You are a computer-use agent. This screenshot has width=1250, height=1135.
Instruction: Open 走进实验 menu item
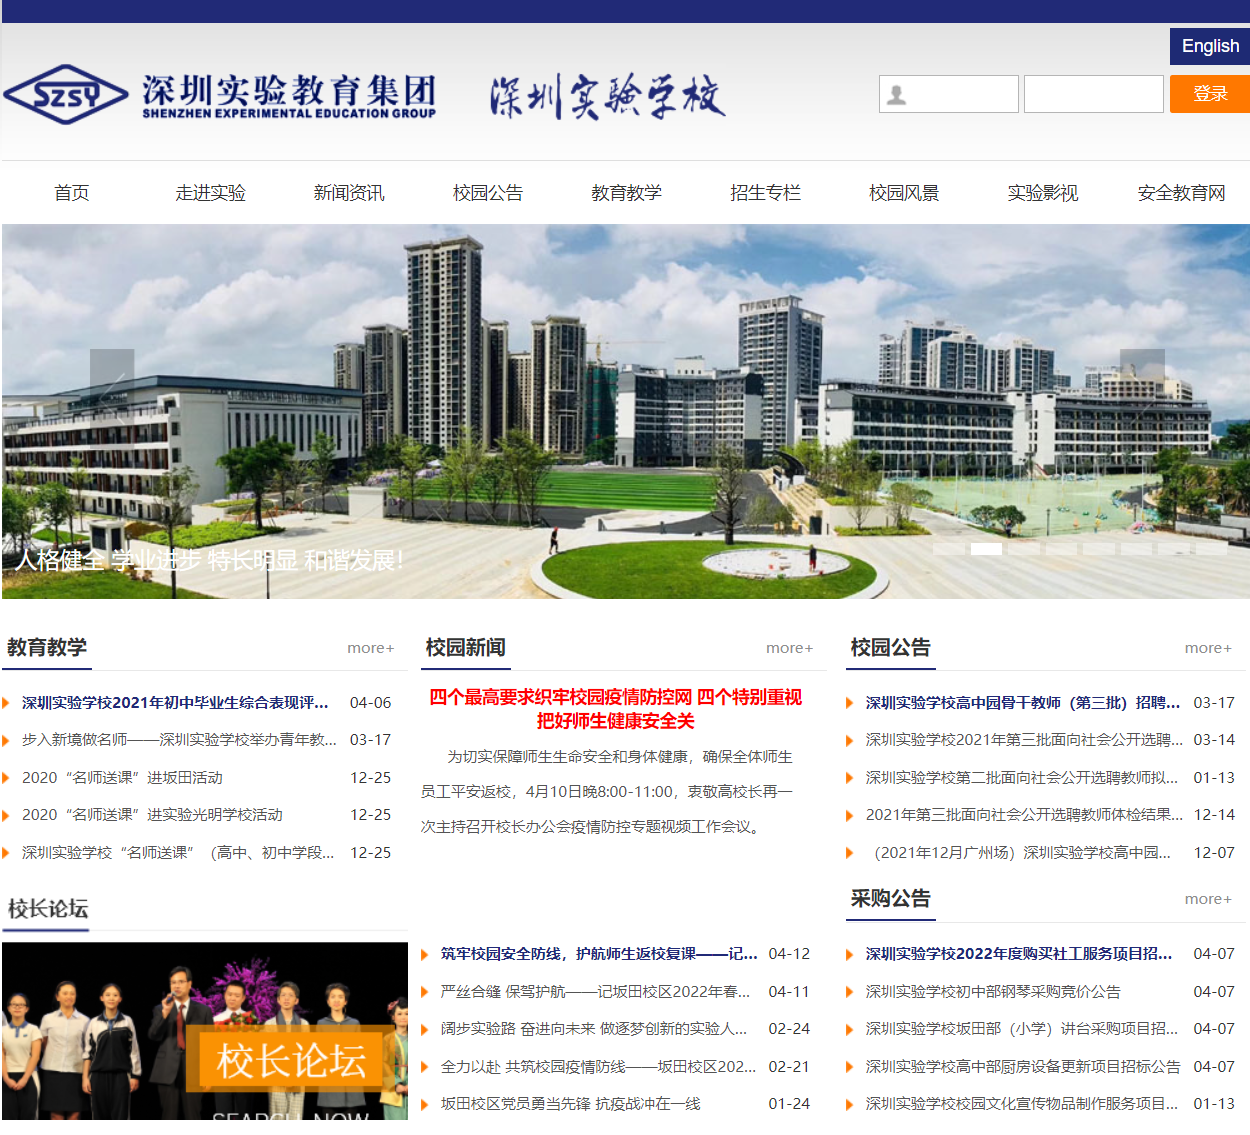(x=210, y=193)
